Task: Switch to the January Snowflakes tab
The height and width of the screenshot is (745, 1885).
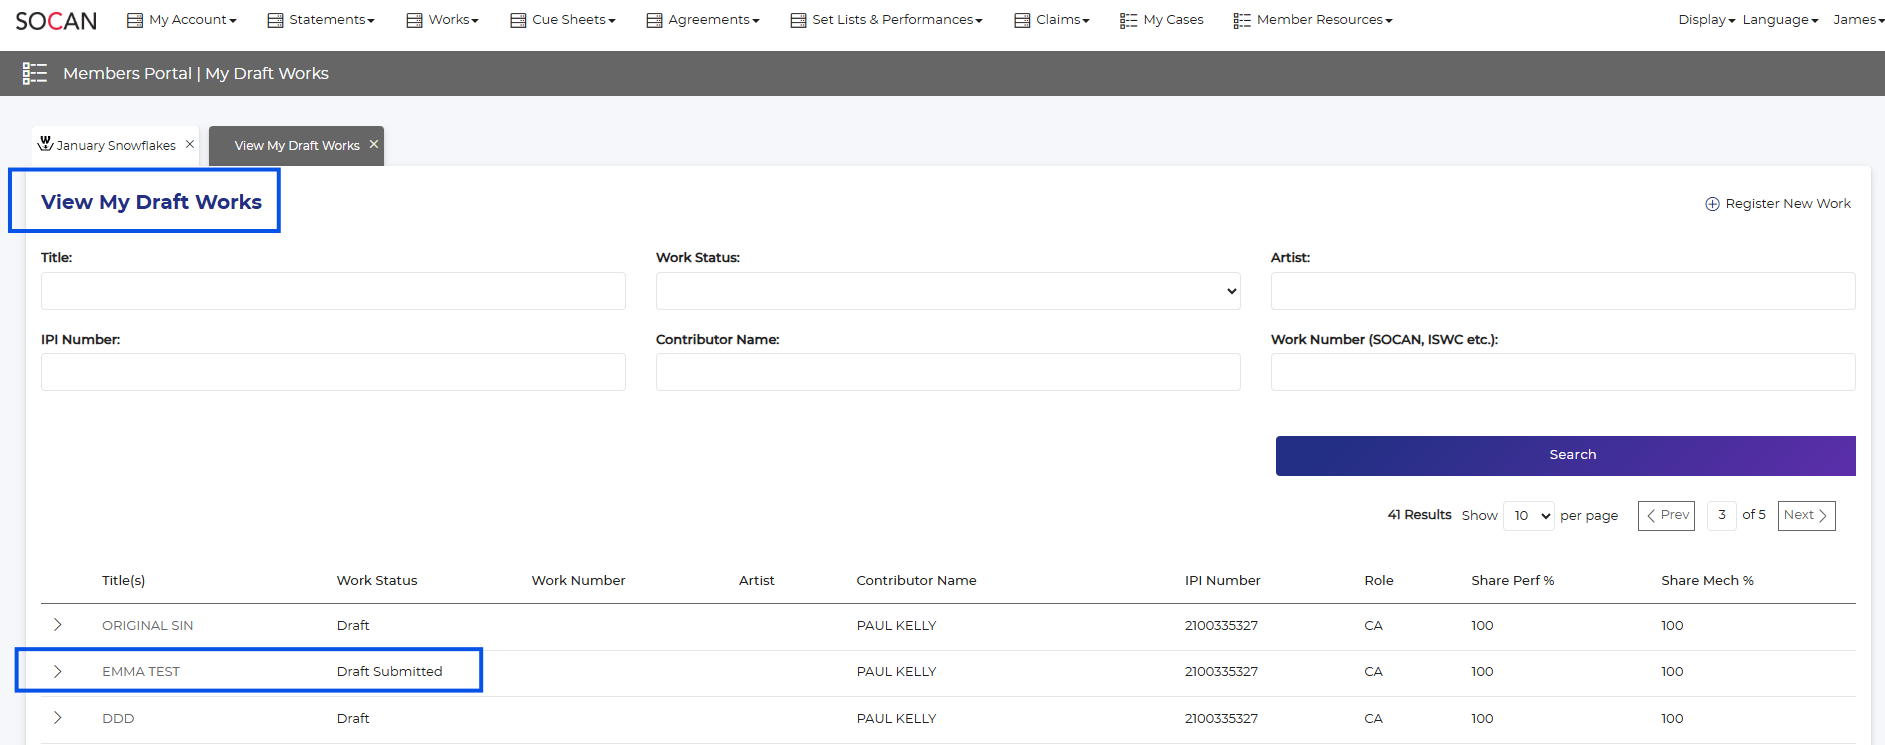Action: [x=116, y=146]
